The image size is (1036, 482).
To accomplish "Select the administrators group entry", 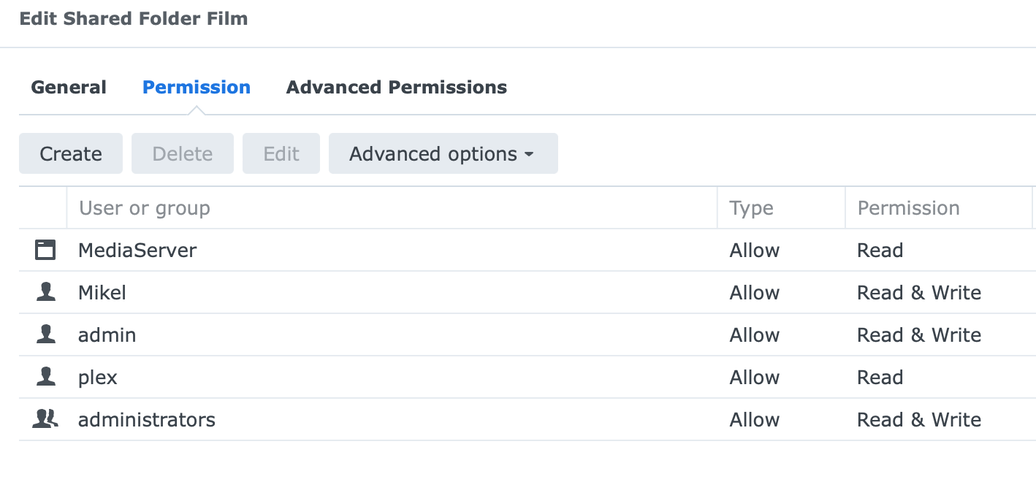I will [x=146, y=419].
